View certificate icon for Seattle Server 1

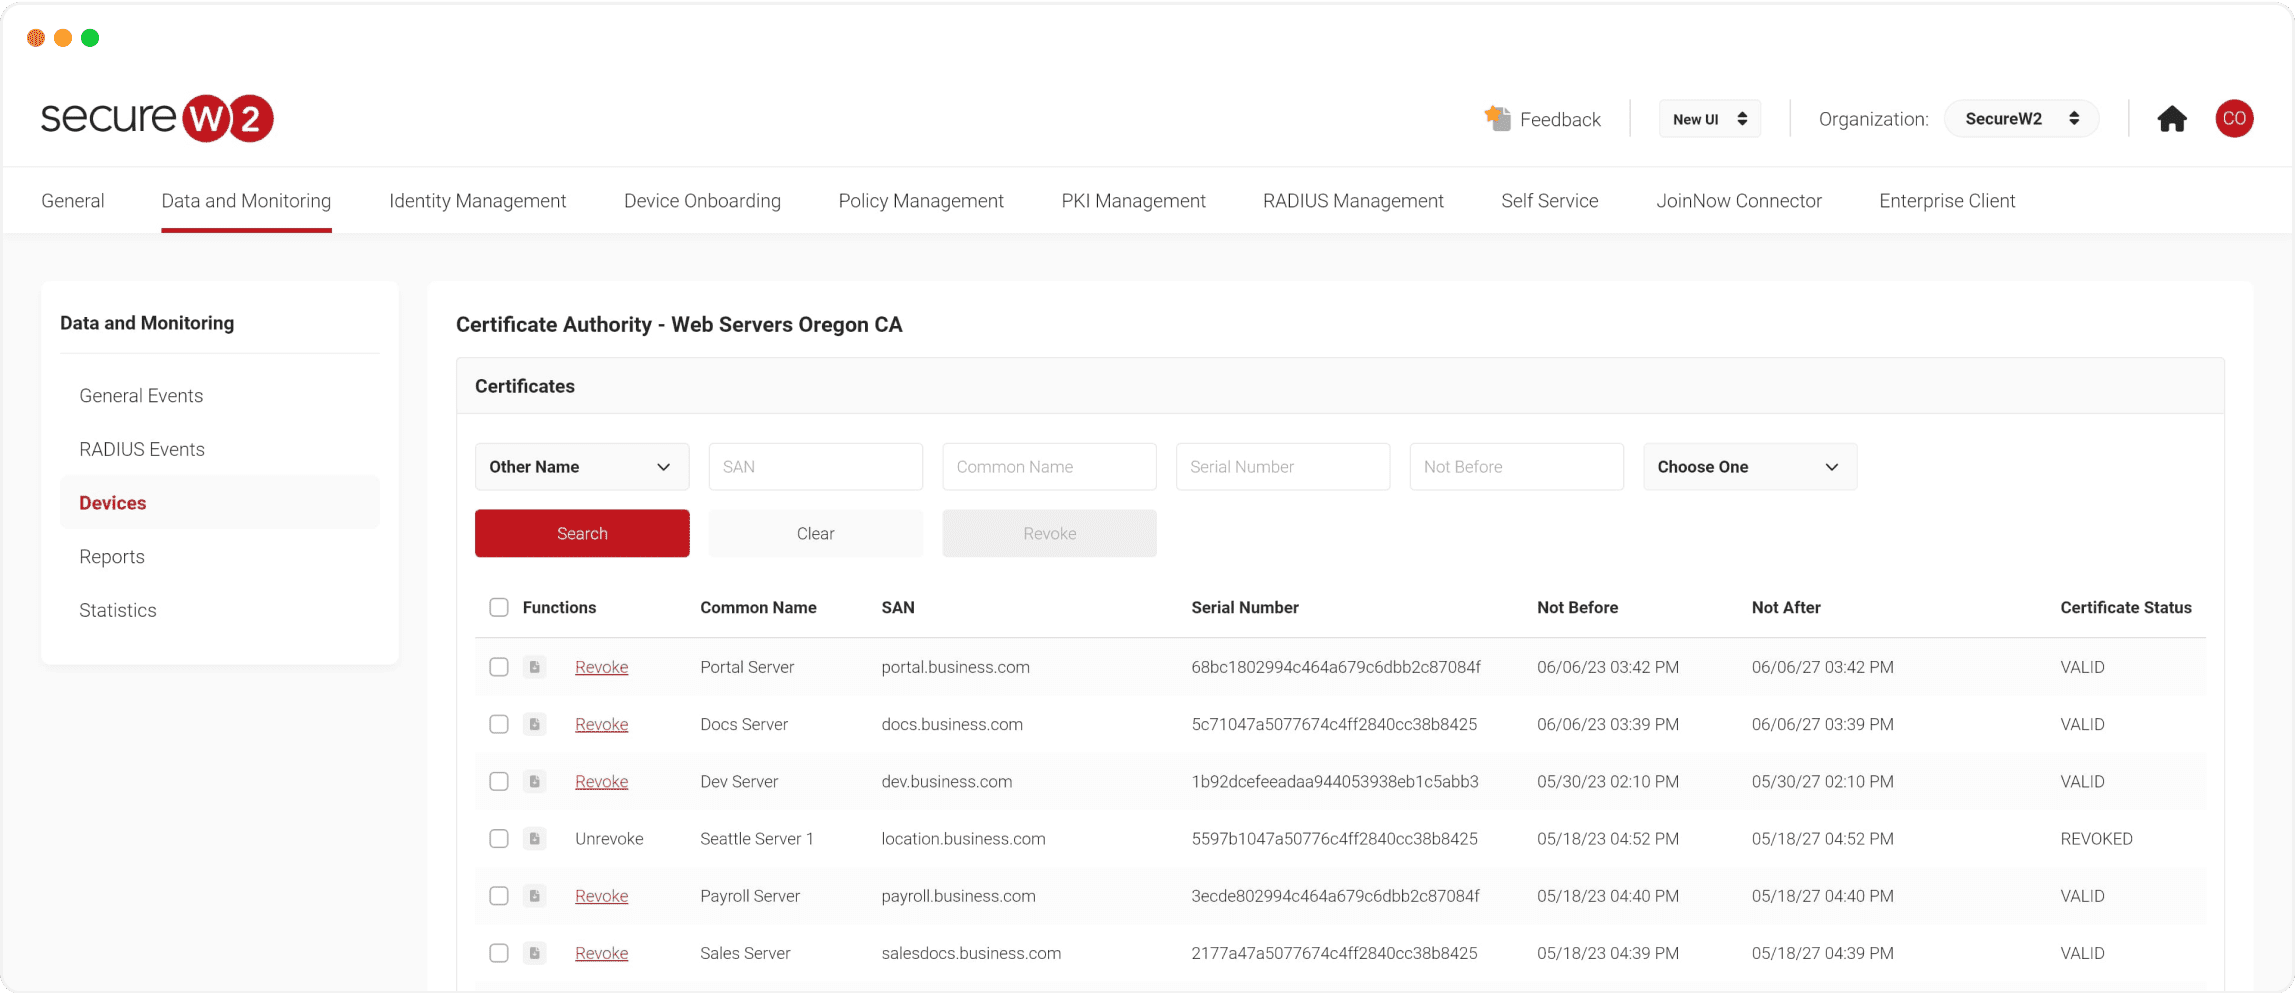tap(535, 838)
